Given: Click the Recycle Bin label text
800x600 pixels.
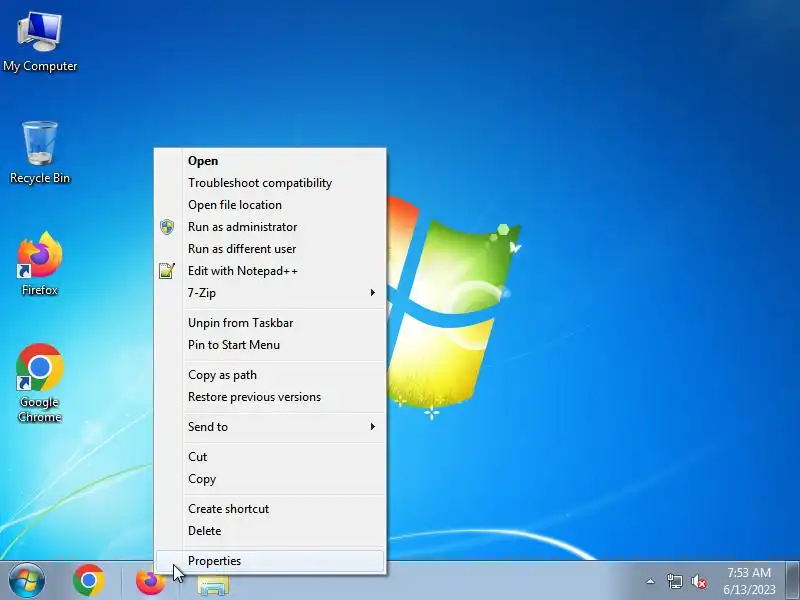Looking at the screenshot, I should (x=40, y=178).
